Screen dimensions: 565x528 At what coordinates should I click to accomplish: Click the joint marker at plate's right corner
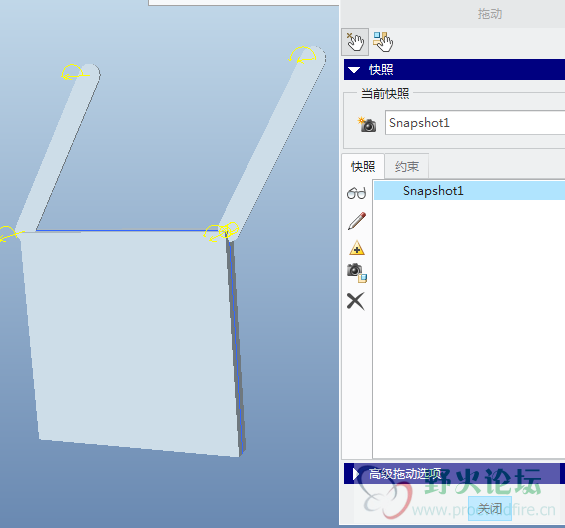pyautogui.click(x=221, y=231)
